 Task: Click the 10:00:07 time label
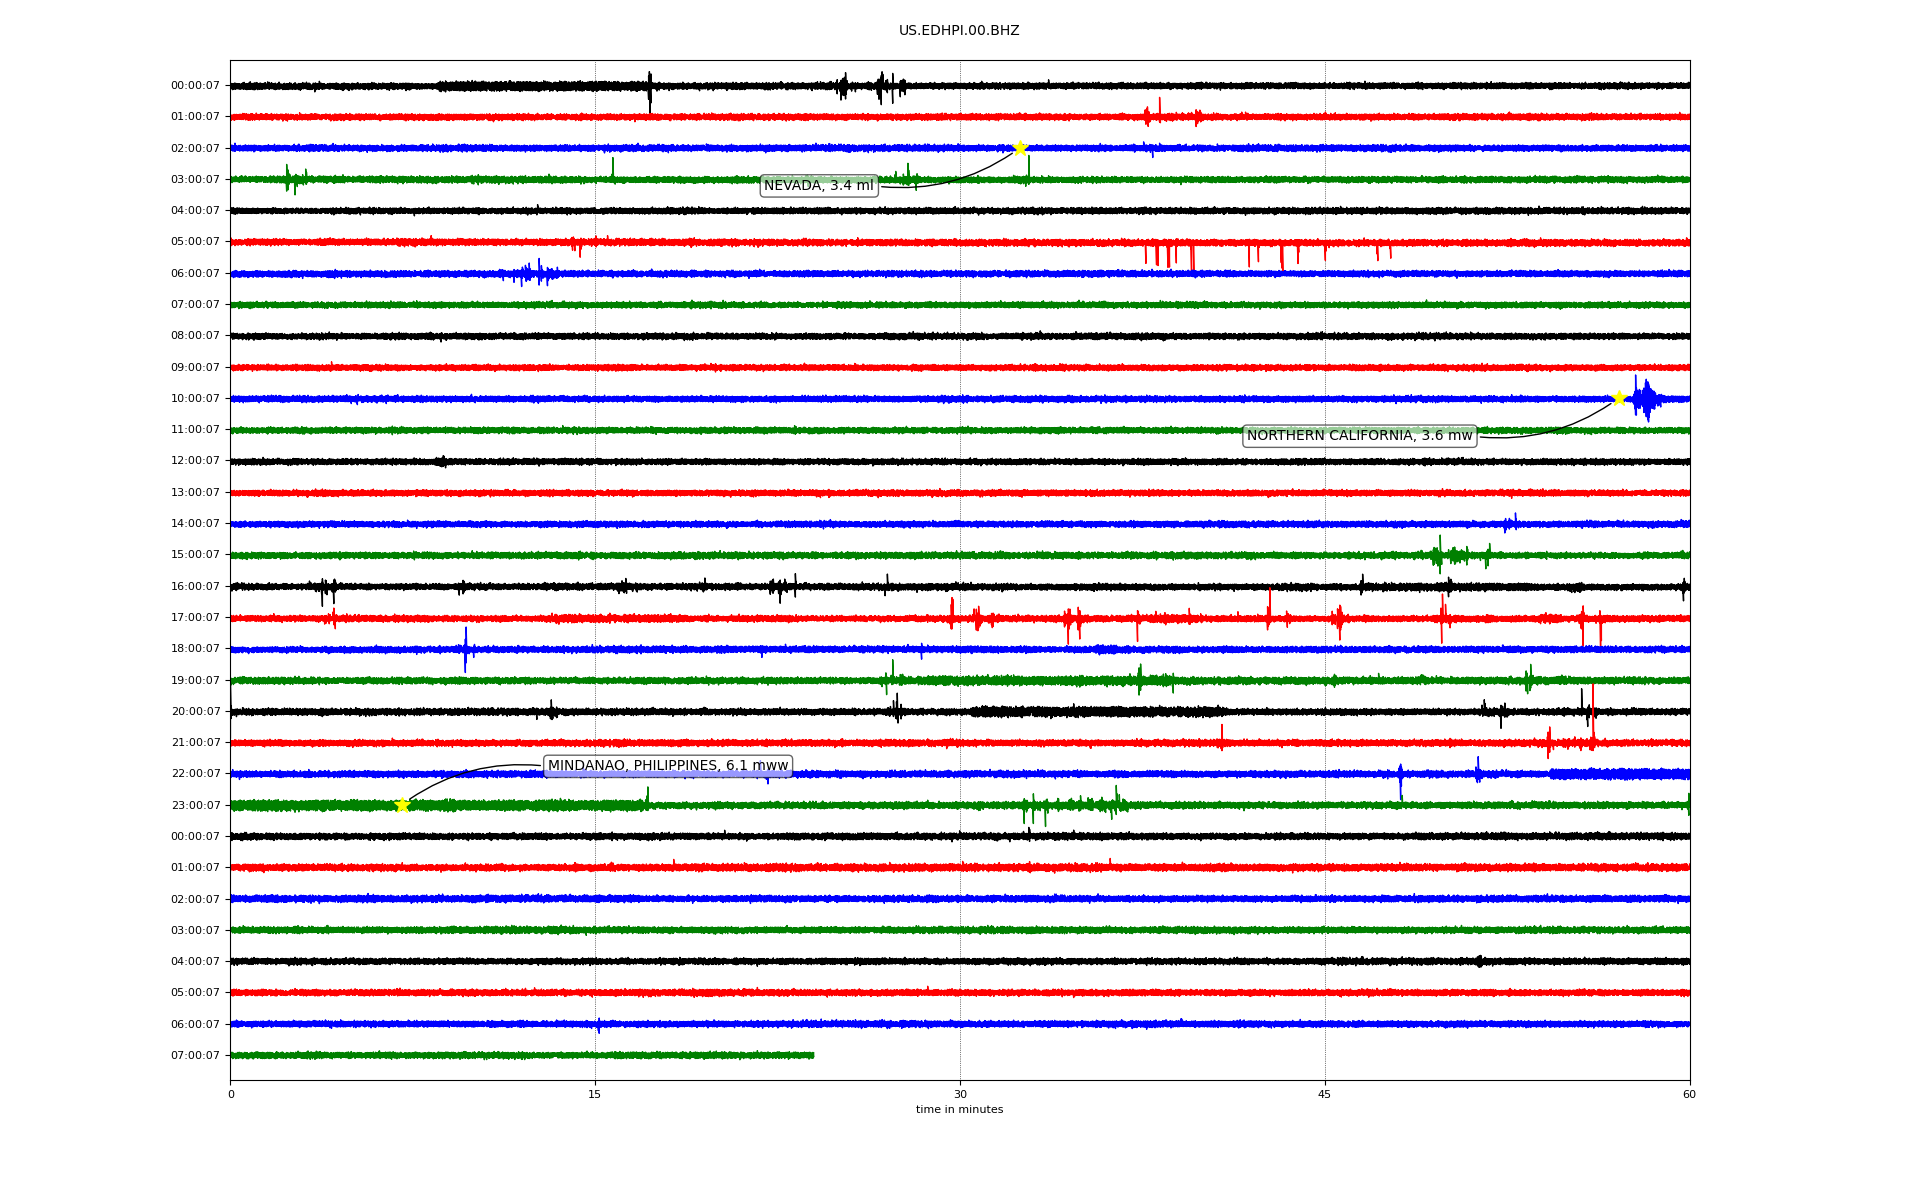[x=195, y=399]
